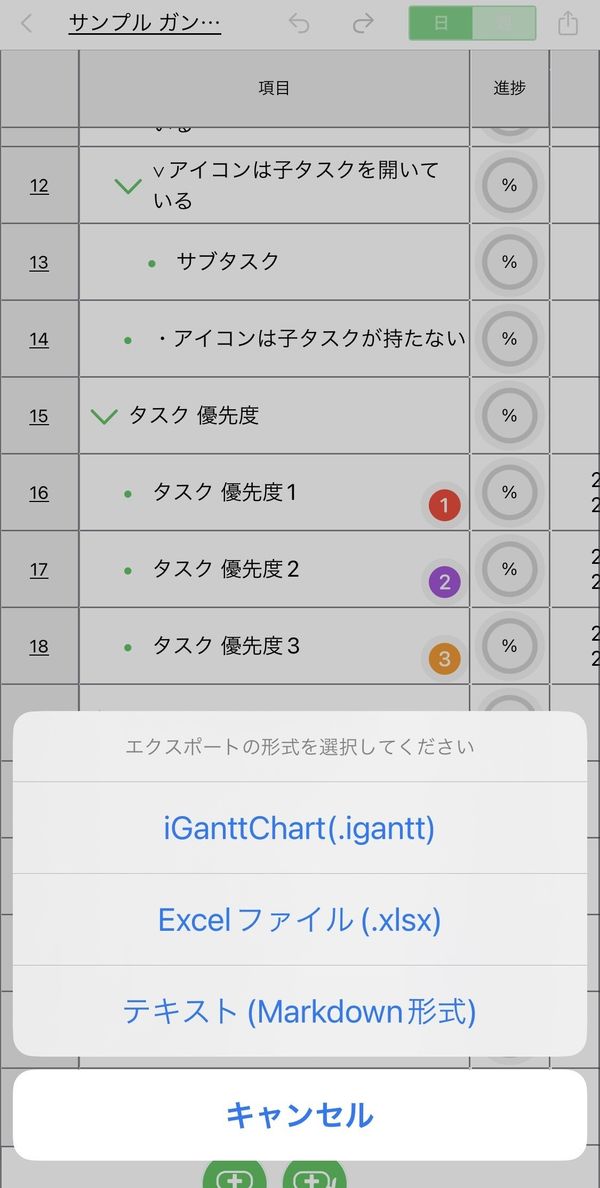
Task: Tap the back chevron icon
Action: coord(27,23)
